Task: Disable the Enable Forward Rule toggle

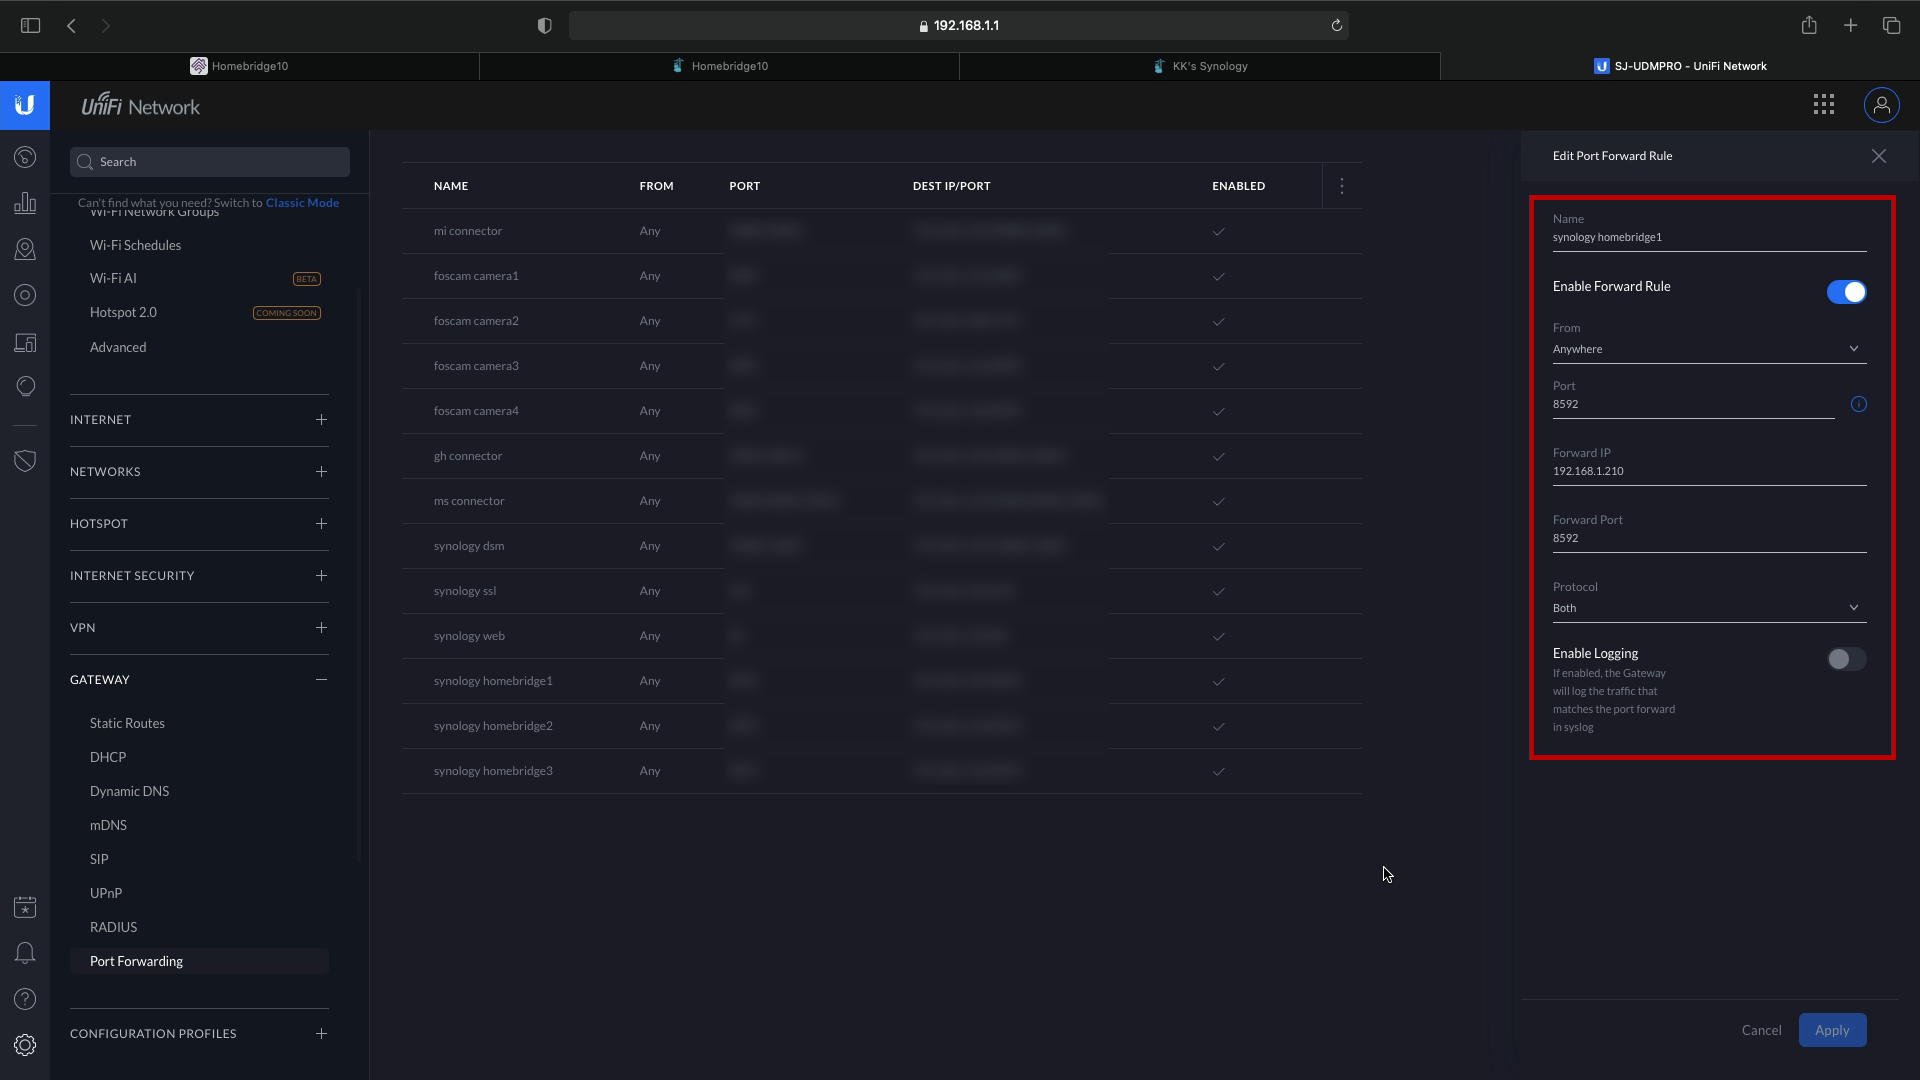Action: 1845,292
